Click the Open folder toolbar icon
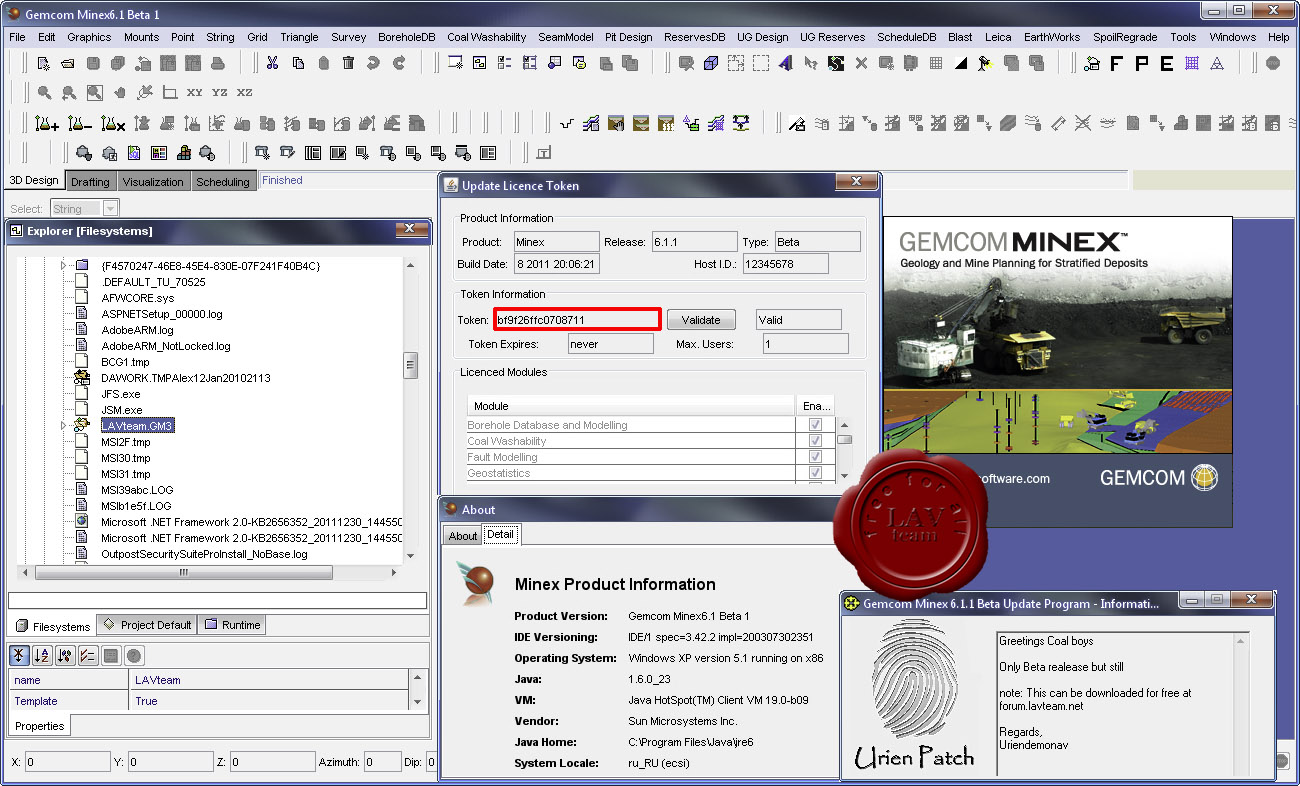The width and height of the screenshot is (1300, 786). (68, 63)
